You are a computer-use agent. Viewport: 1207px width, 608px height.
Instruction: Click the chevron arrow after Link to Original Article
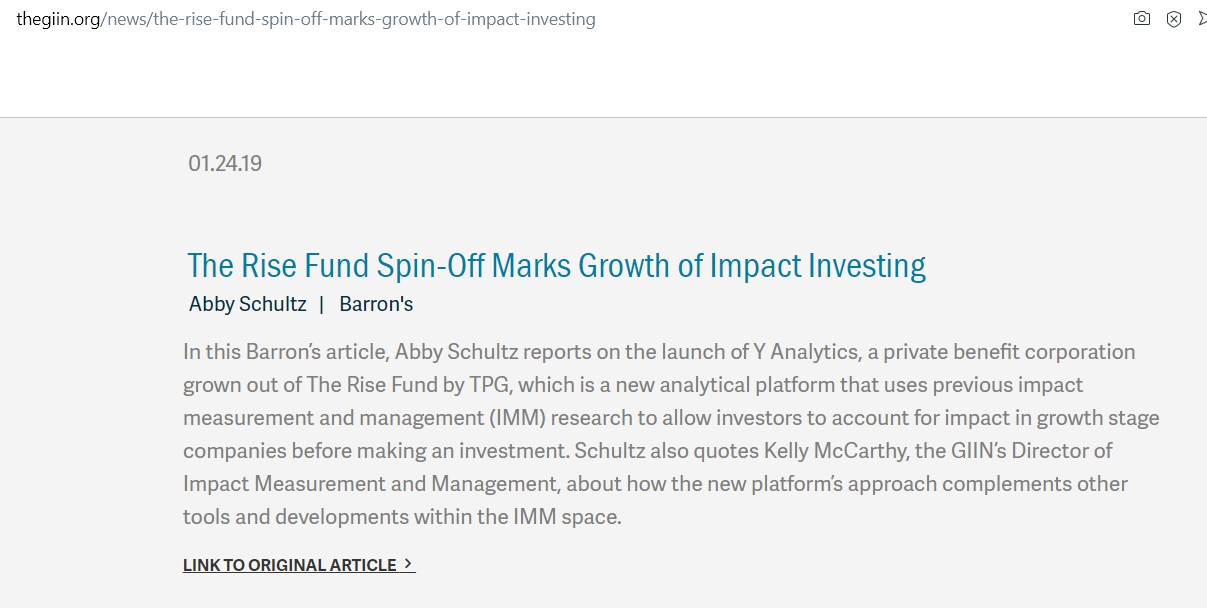click(x=407, y=564)
